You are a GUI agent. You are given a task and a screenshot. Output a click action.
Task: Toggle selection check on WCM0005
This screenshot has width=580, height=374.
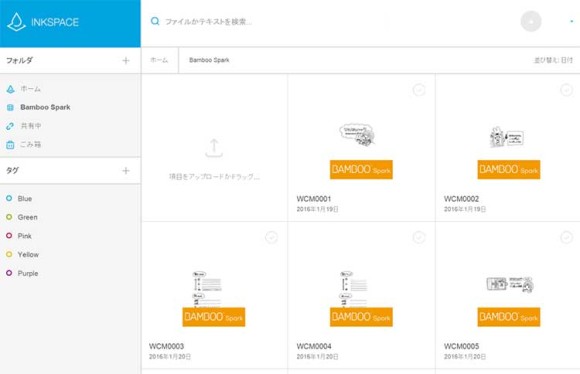pyautogui.click(x=566, y=237)
